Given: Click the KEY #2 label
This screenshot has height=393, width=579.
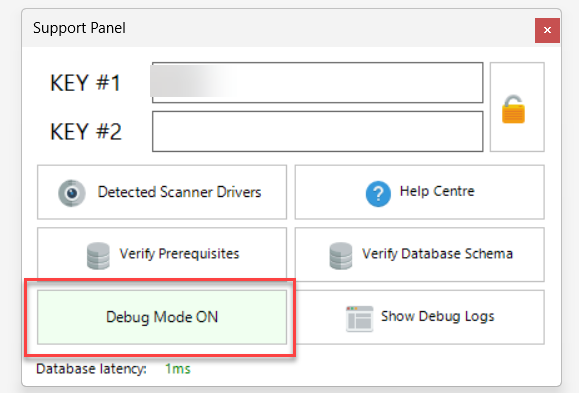Looking at the screenshot, I should (86, 131).
